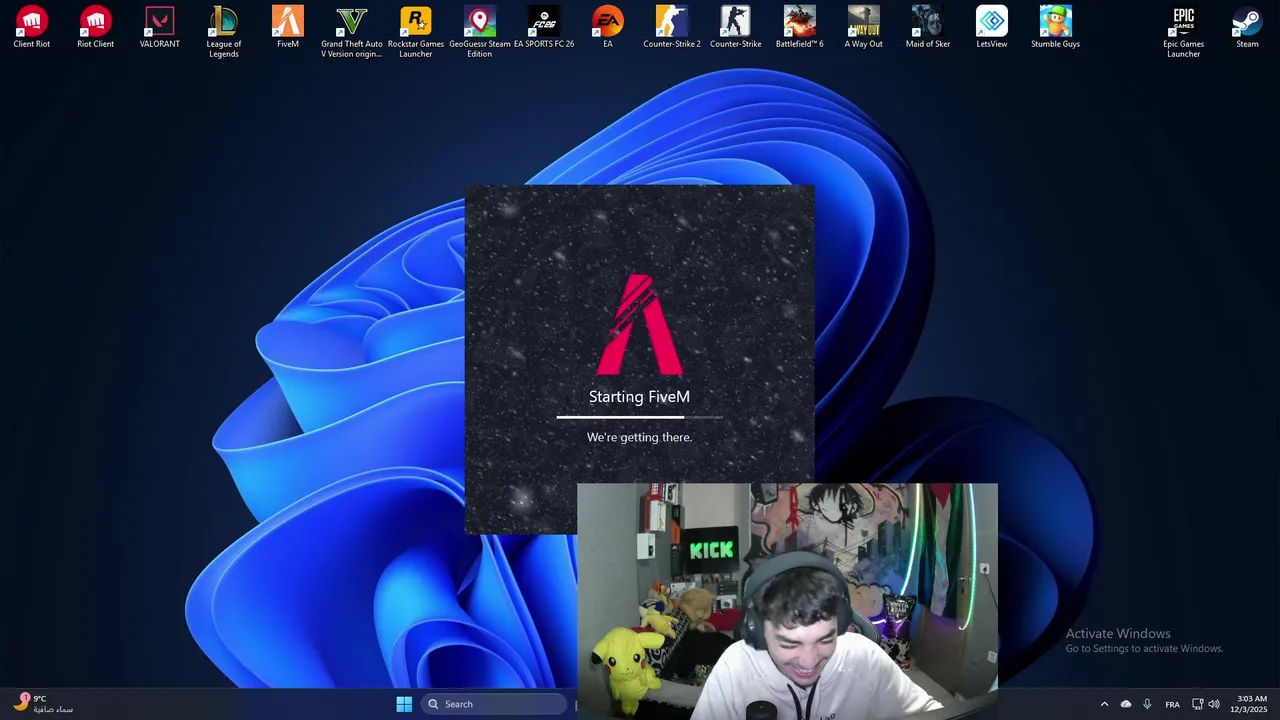Click the "We're getting there." message
Image resolution: width=1280 pixels, height=720 pixels.
coord(639,437)
